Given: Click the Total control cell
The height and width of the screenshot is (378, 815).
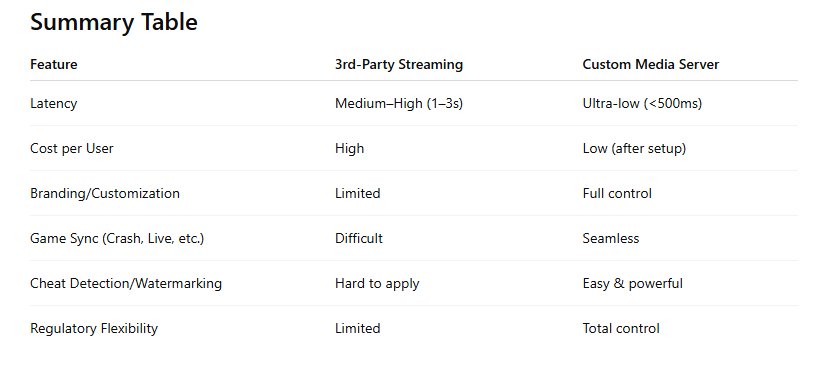Looking at the screenshot, I should click(x=621, y=329).
